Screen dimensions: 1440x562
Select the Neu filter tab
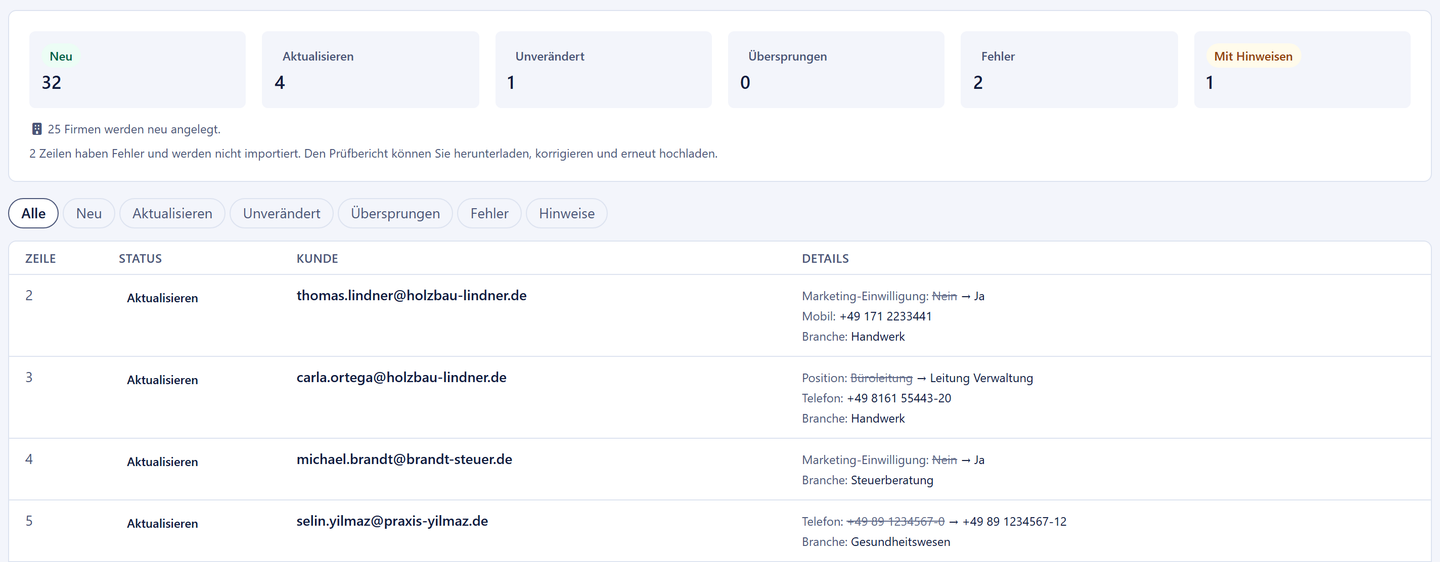(89, 213)
